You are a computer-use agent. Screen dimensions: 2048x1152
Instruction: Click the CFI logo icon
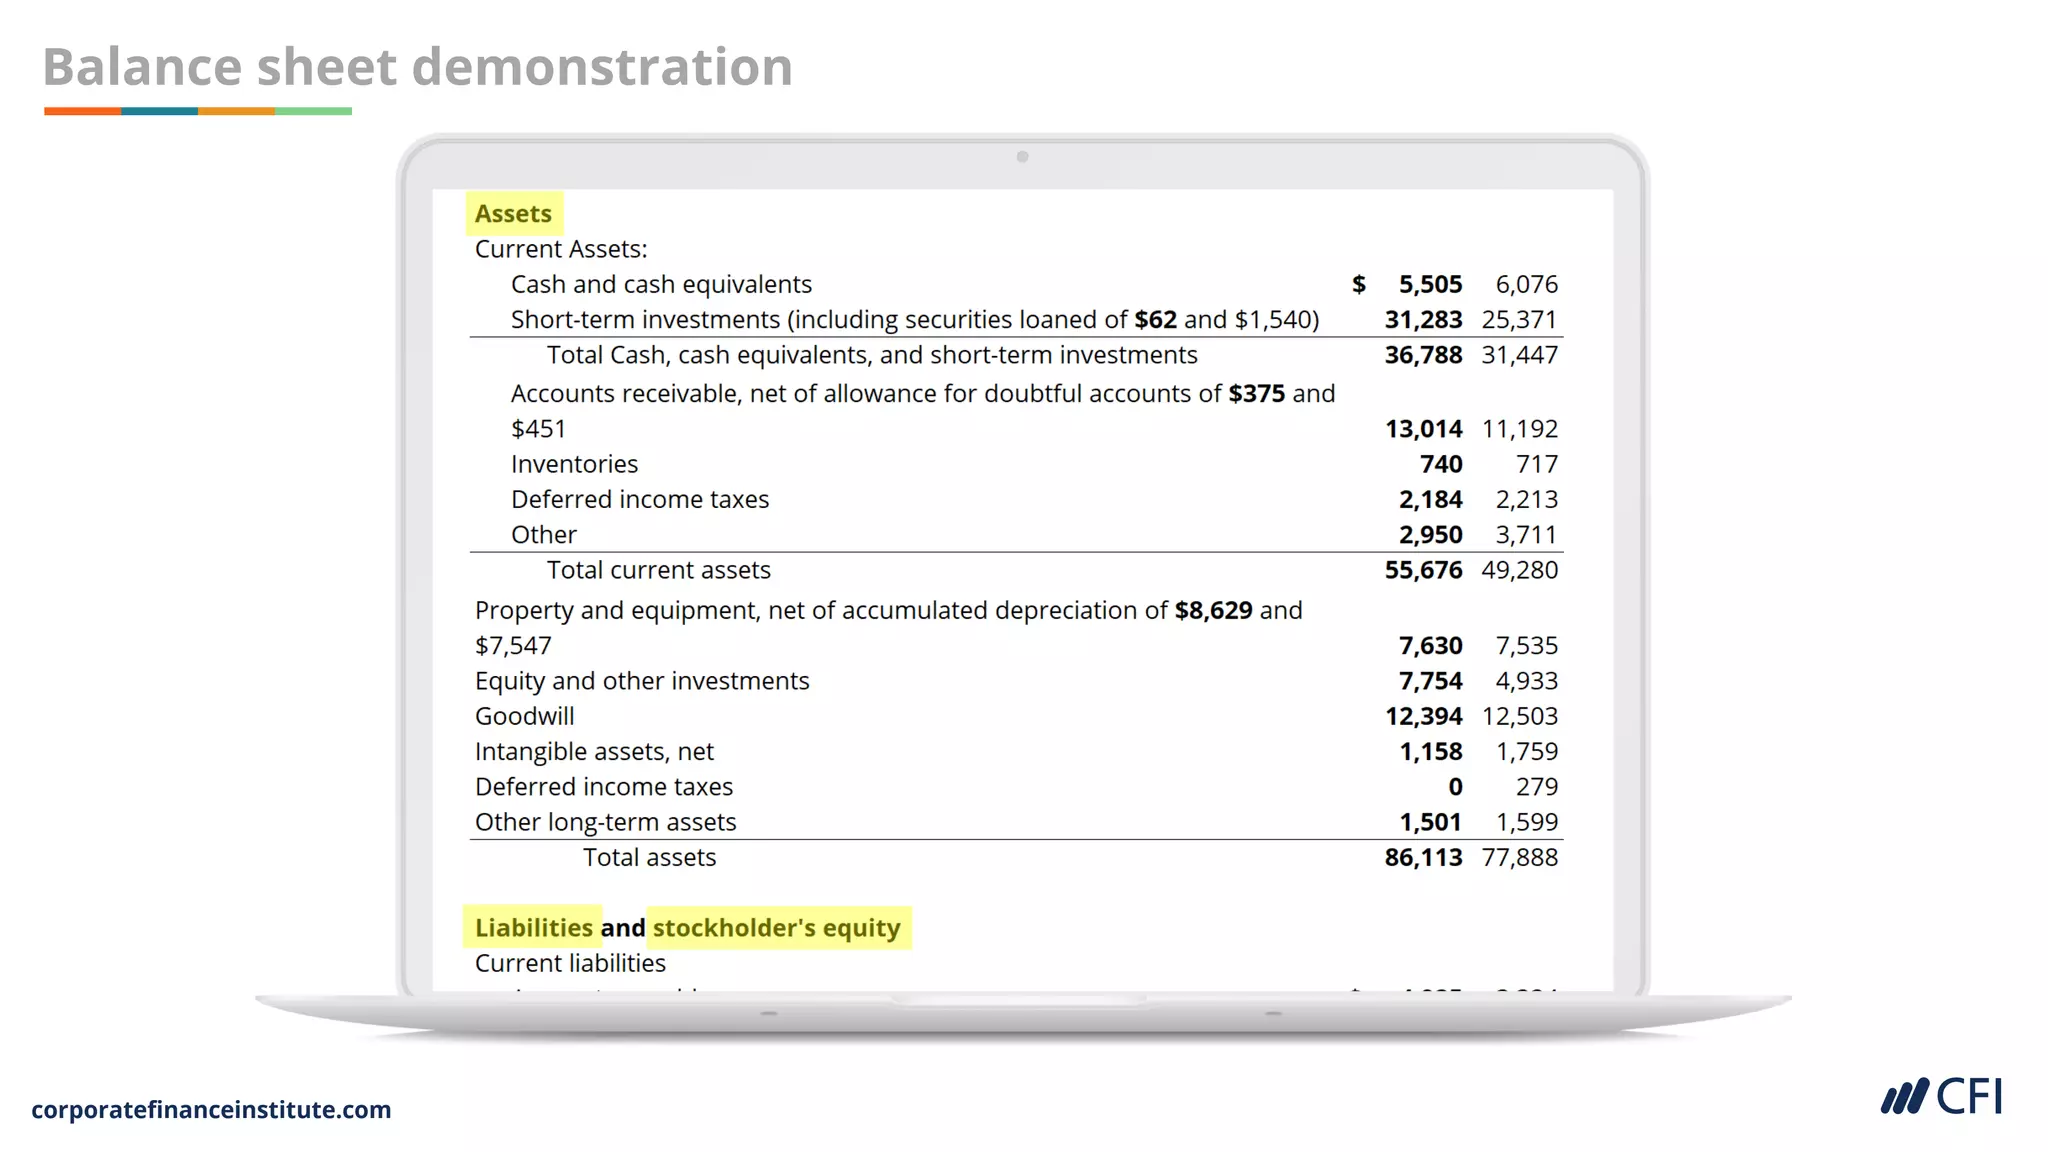(x=1903, y=1097)
